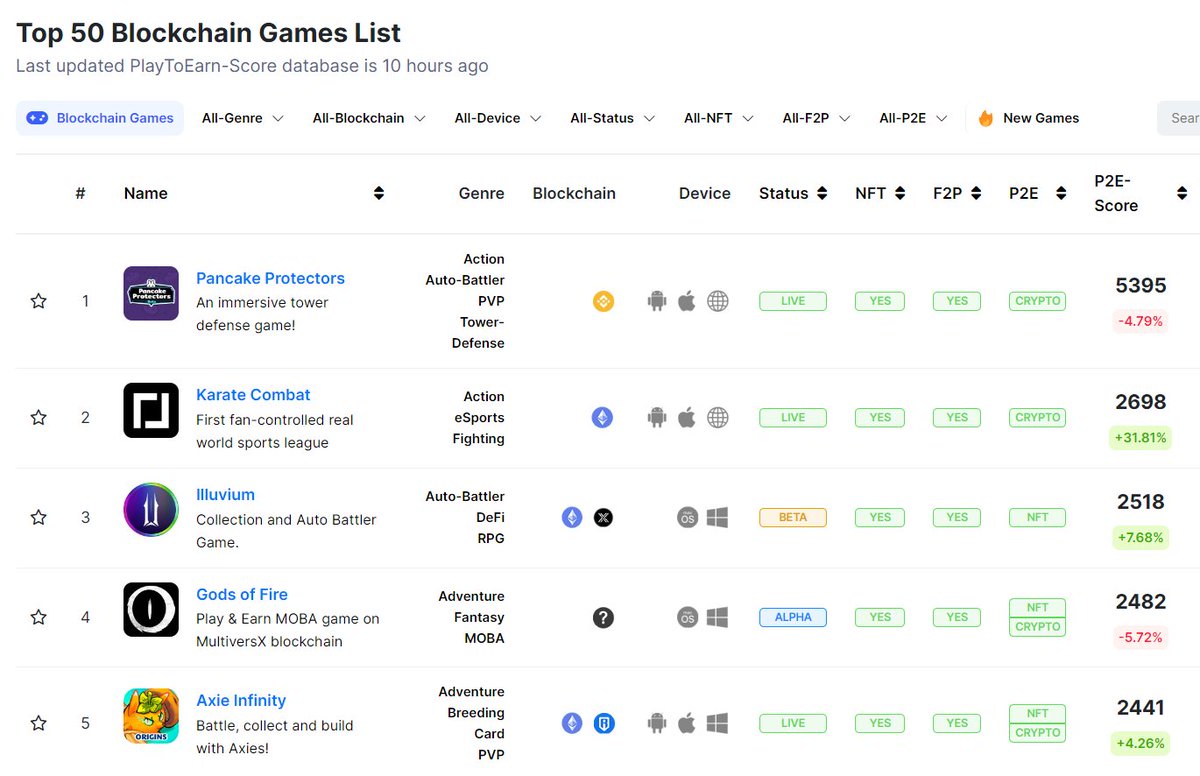The width and height of the screenshot is (1200, 776).
Task: Click Windows icon in Axie Infinity row
Action: [x=718, y=723]
